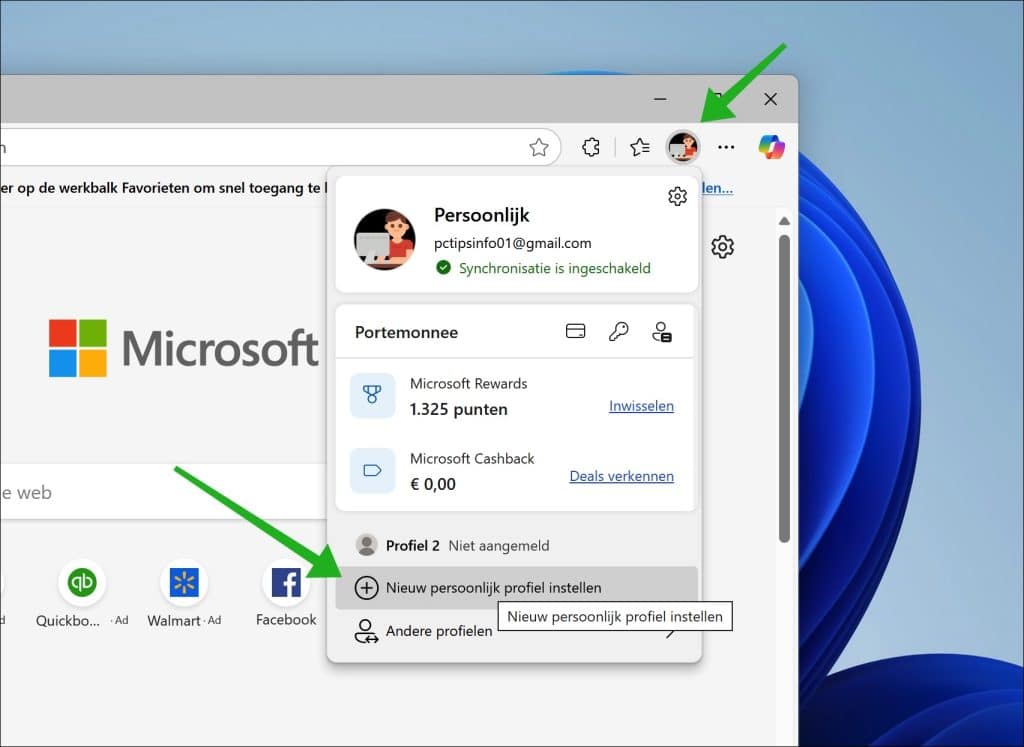Screen dimensions: 1024x747
Task: Select Nieuw persoonlijk profiel instellen
Action: (x=516, y=588)
